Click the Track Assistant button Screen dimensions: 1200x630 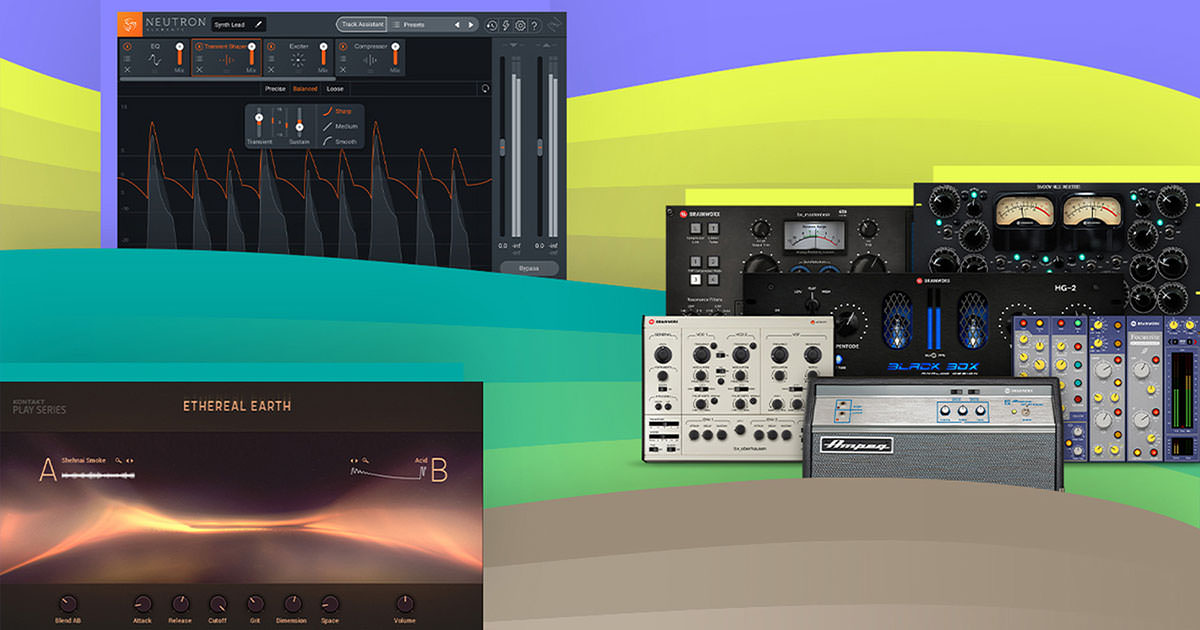pyautogui.click(x=361, y=24)
